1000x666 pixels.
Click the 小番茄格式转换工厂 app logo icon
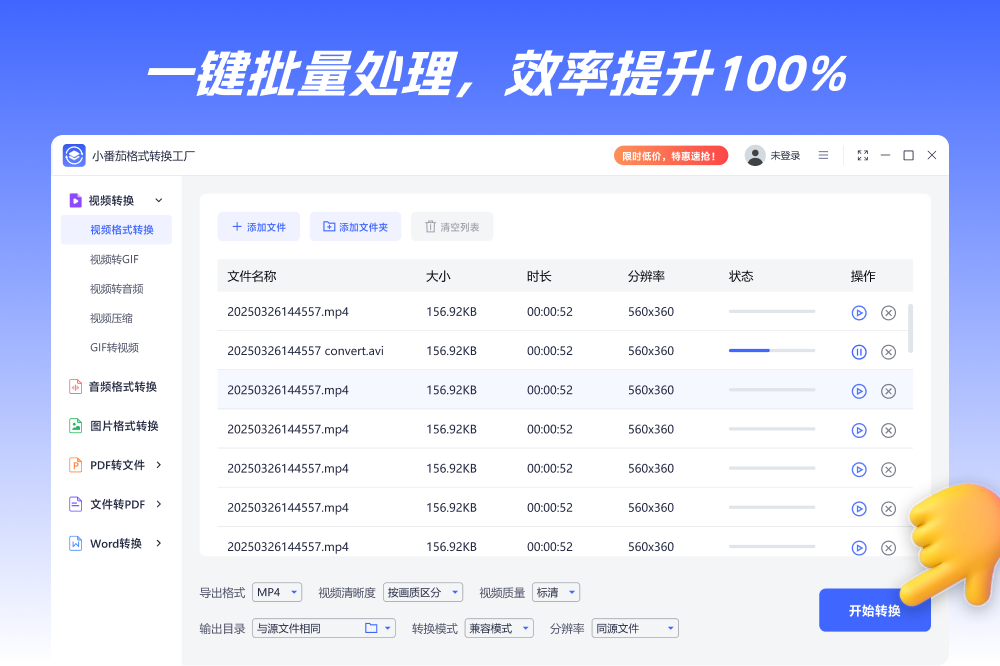pyautogui.click(x=74, y=155)
